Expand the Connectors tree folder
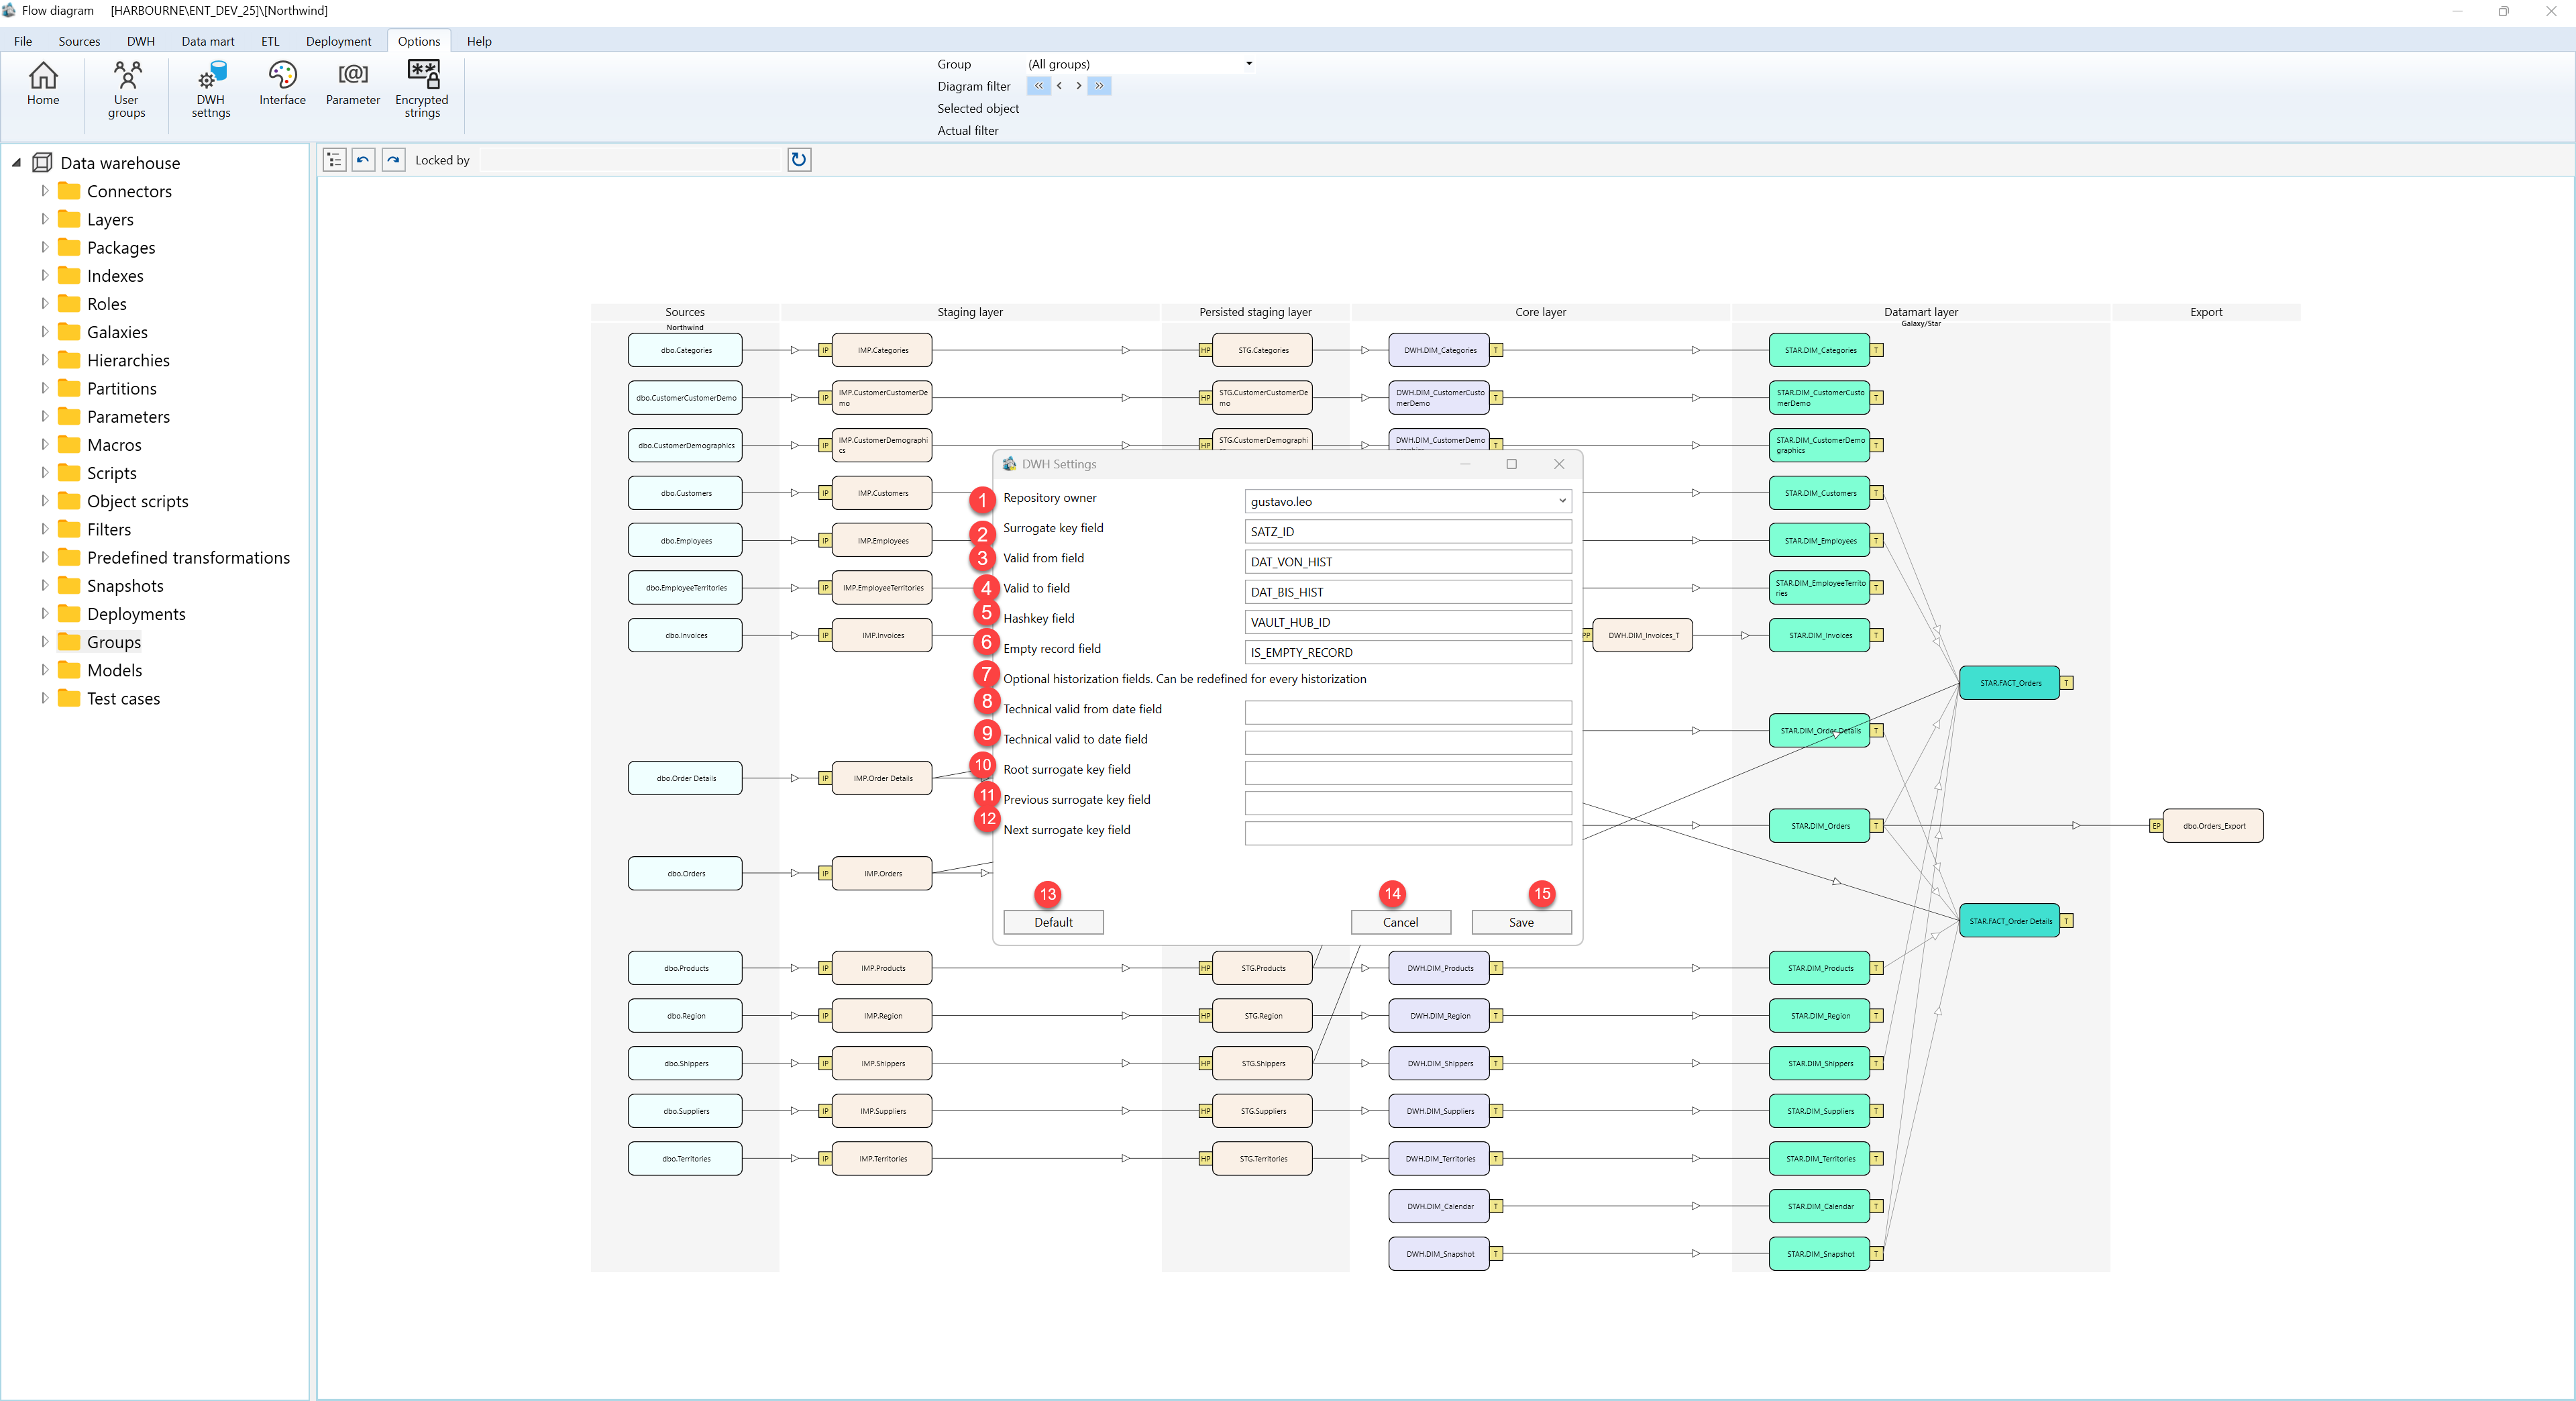This screenshot has width=2576, height=1401. point(44,190)
